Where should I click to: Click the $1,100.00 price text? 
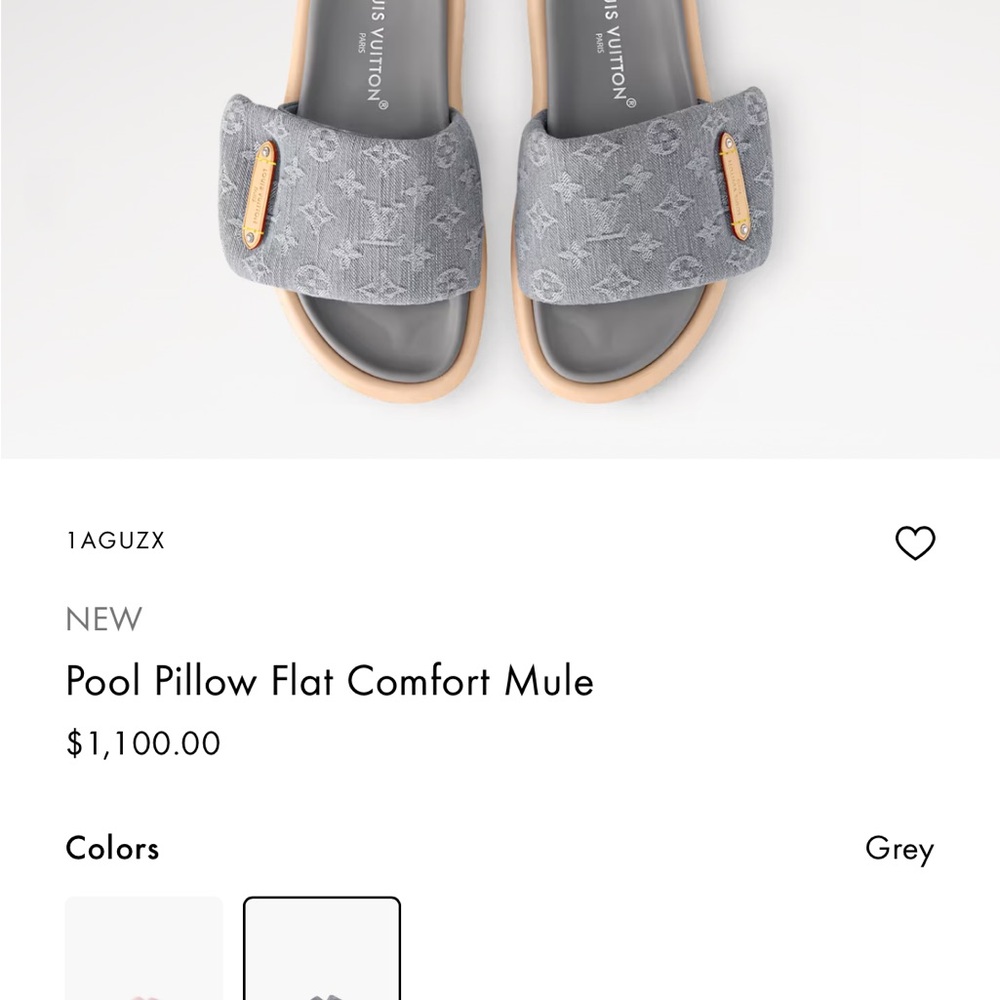coord(141,743)
